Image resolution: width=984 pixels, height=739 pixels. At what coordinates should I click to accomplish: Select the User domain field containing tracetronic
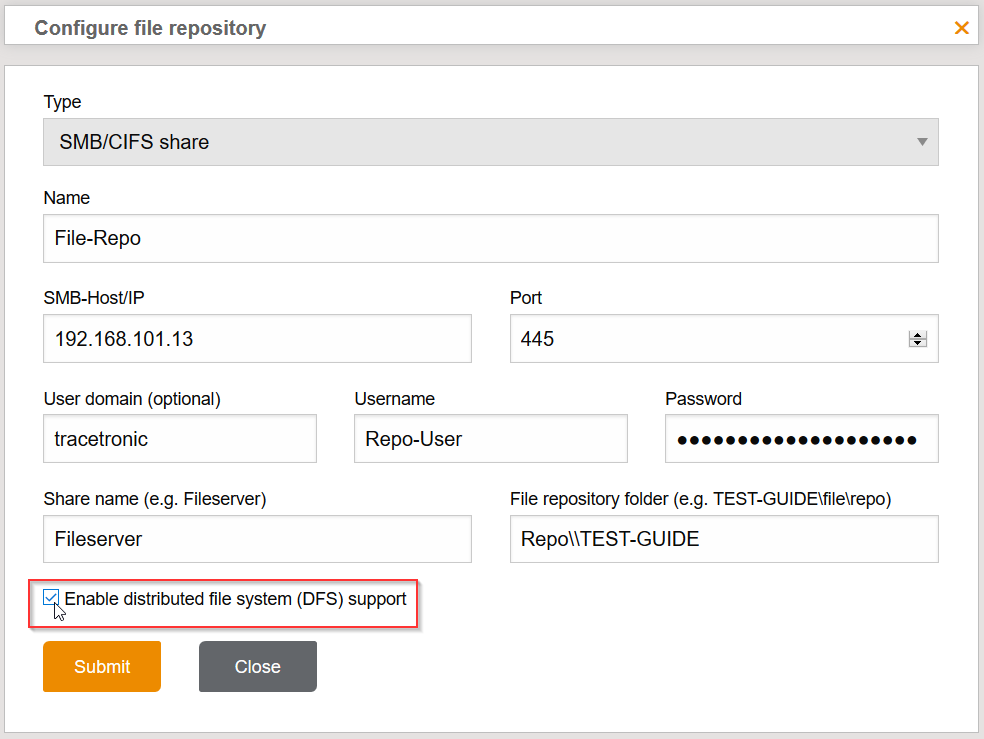[x=179, y=438]
